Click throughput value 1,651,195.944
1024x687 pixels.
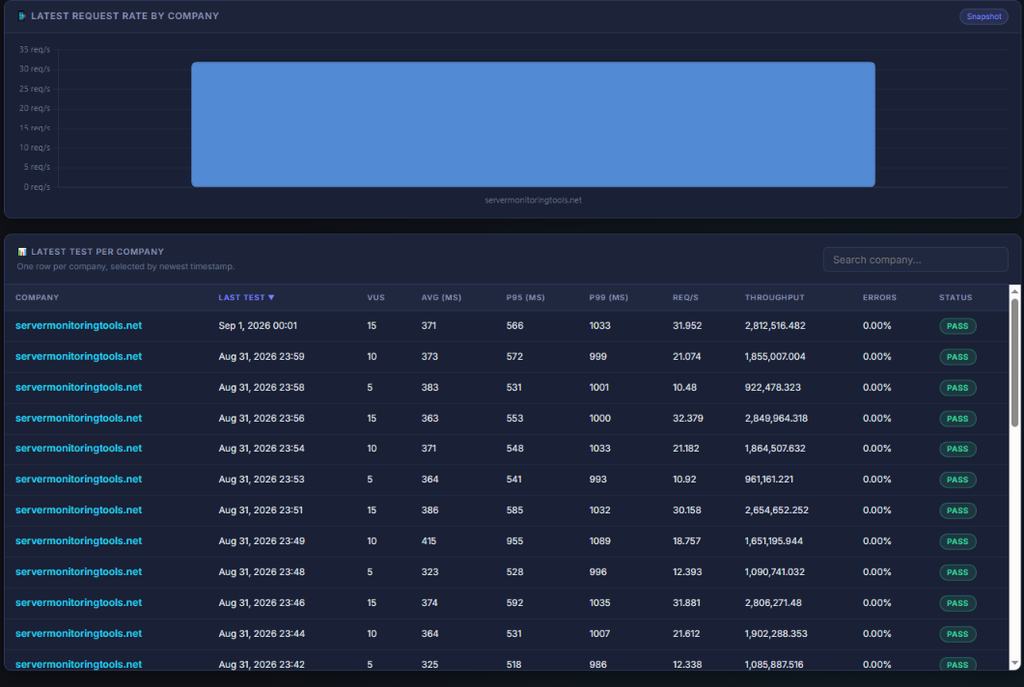774,541
